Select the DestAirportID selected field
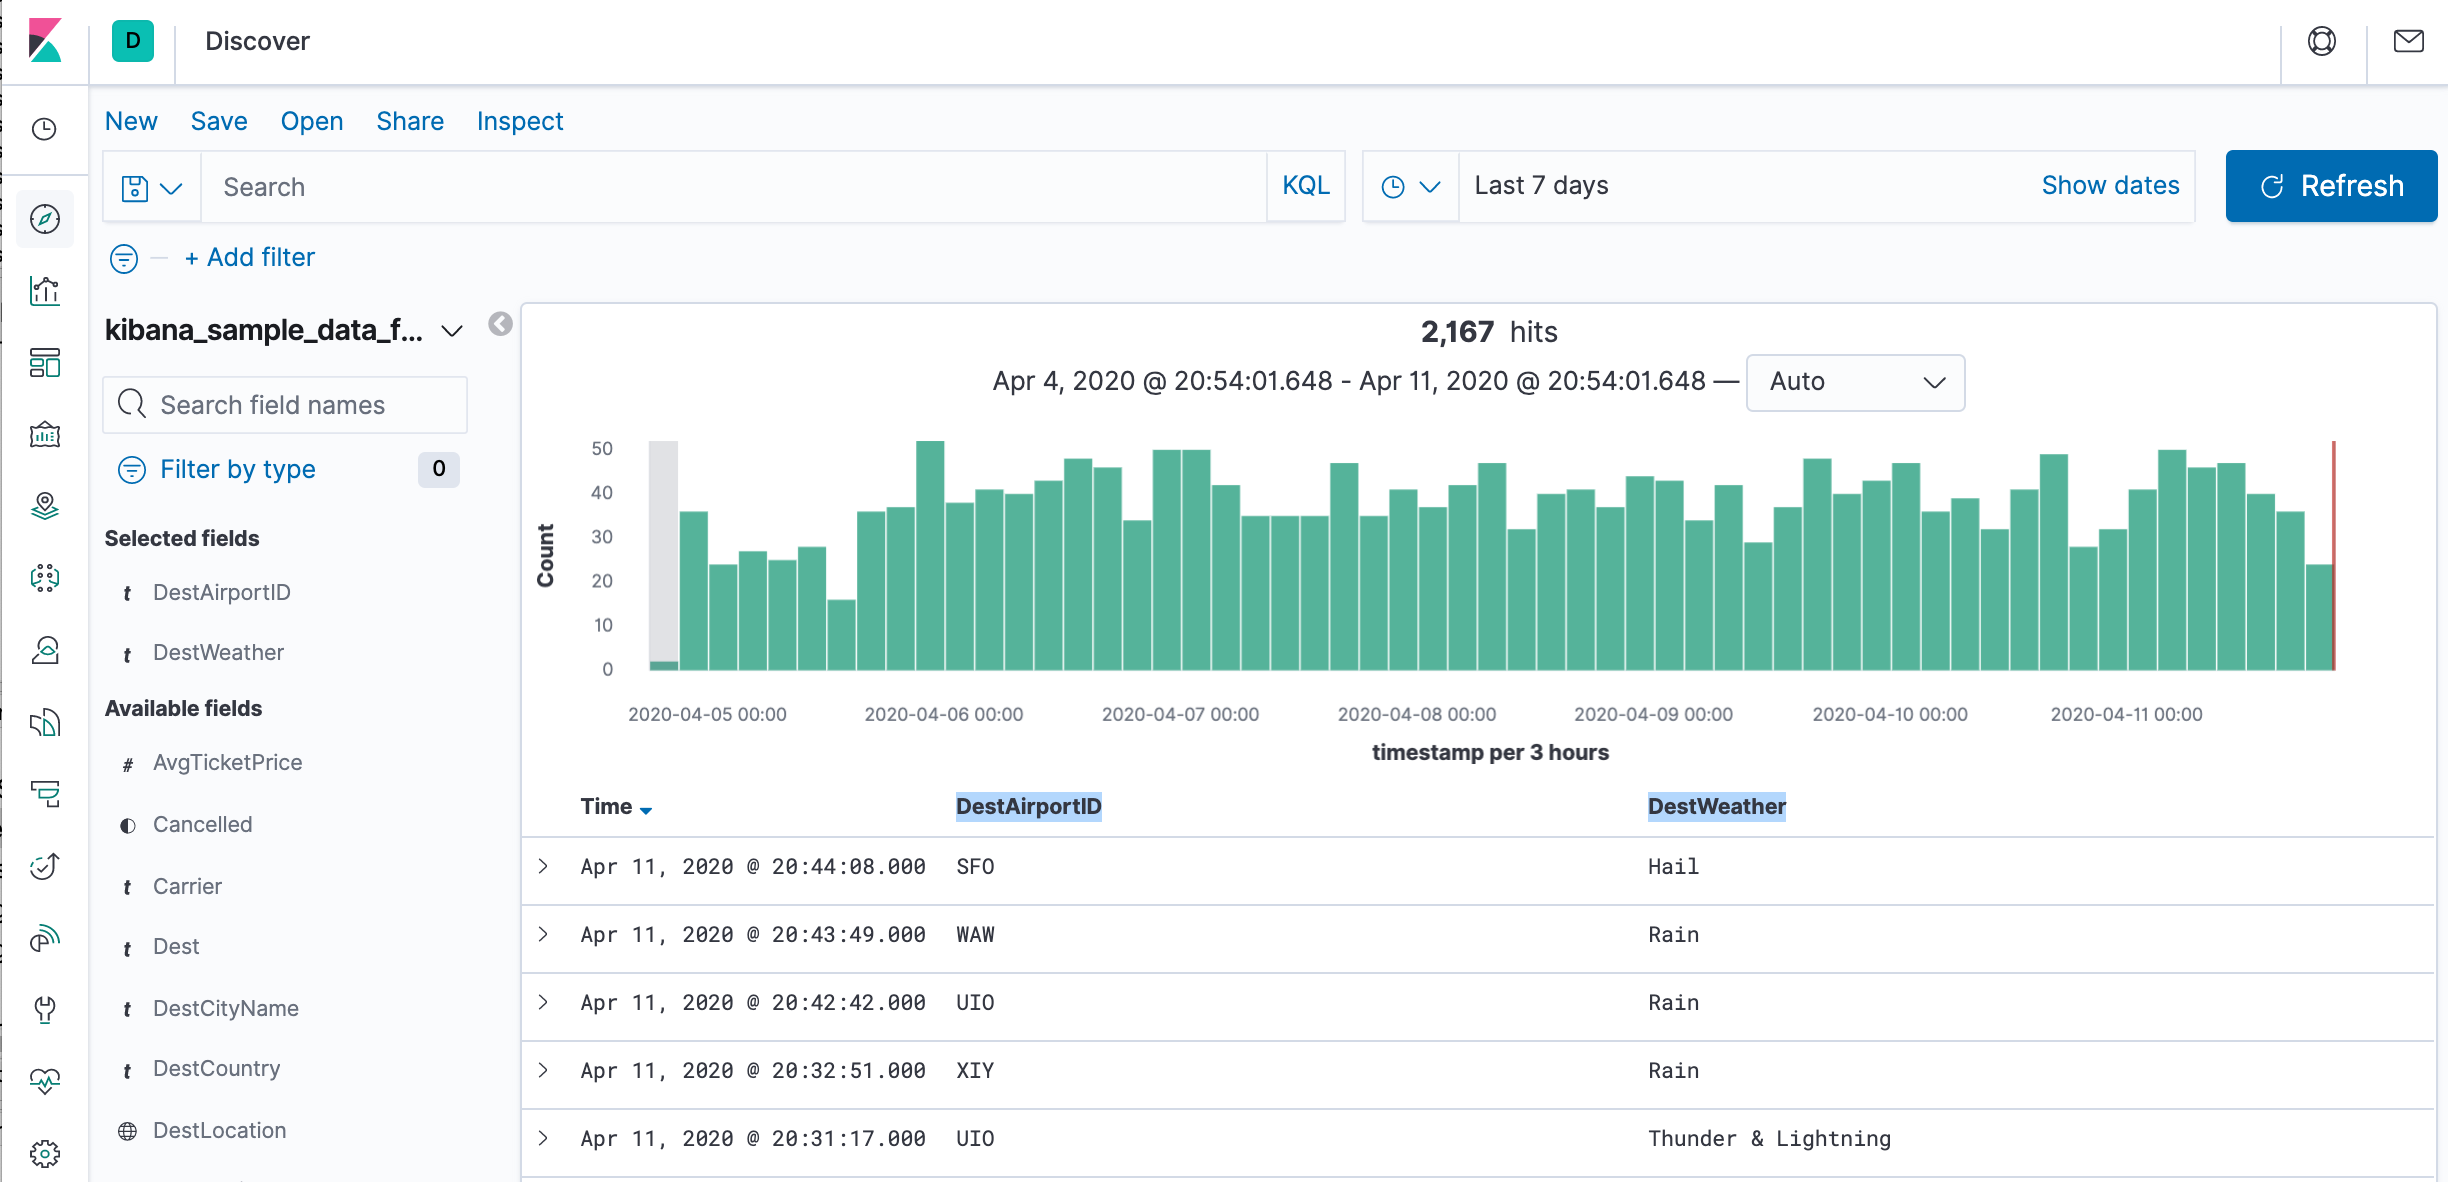The height and width of the screenshot is (1182, 2448). (x=221, y=592)
